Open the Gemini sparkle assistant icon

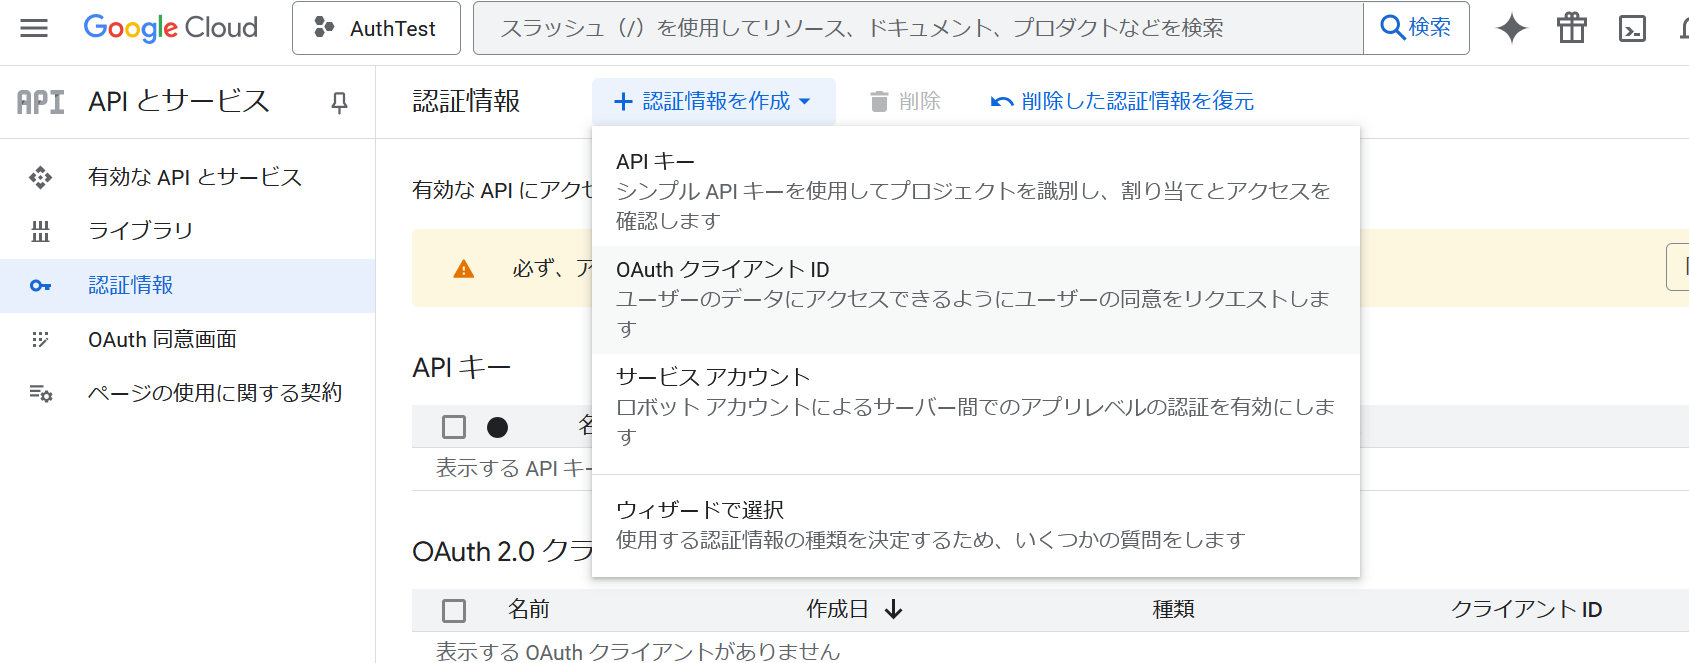point(1512,28)
